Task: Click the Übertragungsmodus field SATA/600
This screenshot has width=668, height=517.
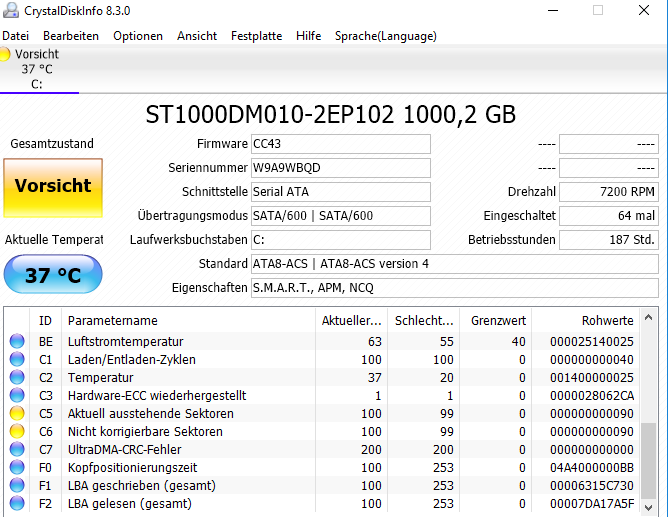Action: tap(341, 216)
